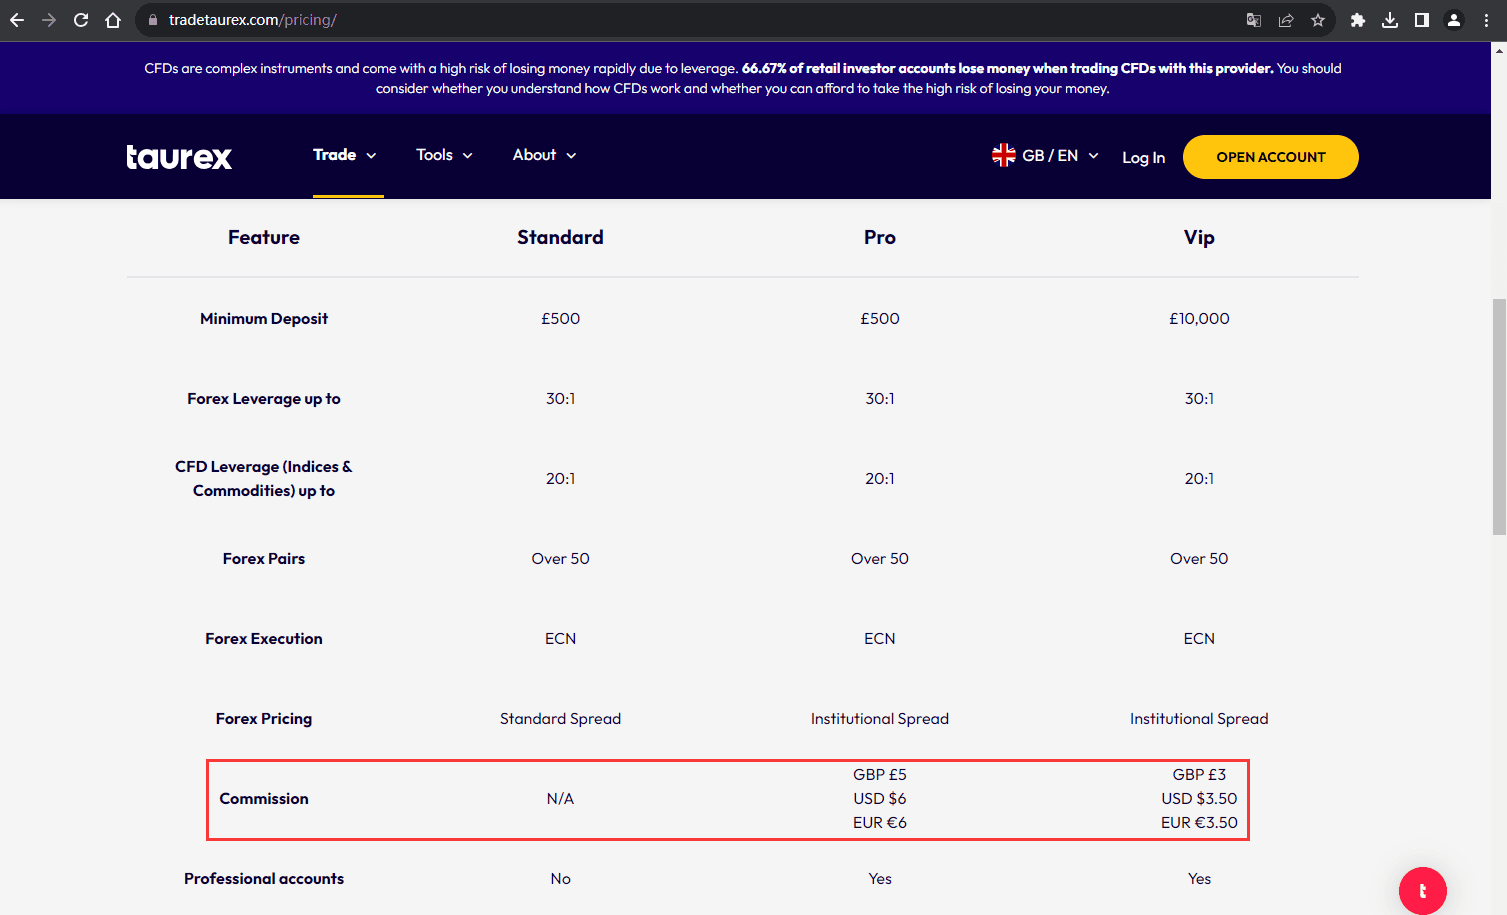The height and width of the screenshot is (915, 1507).
Task: Open the browser home page
Action: click(x=113, y=20)
